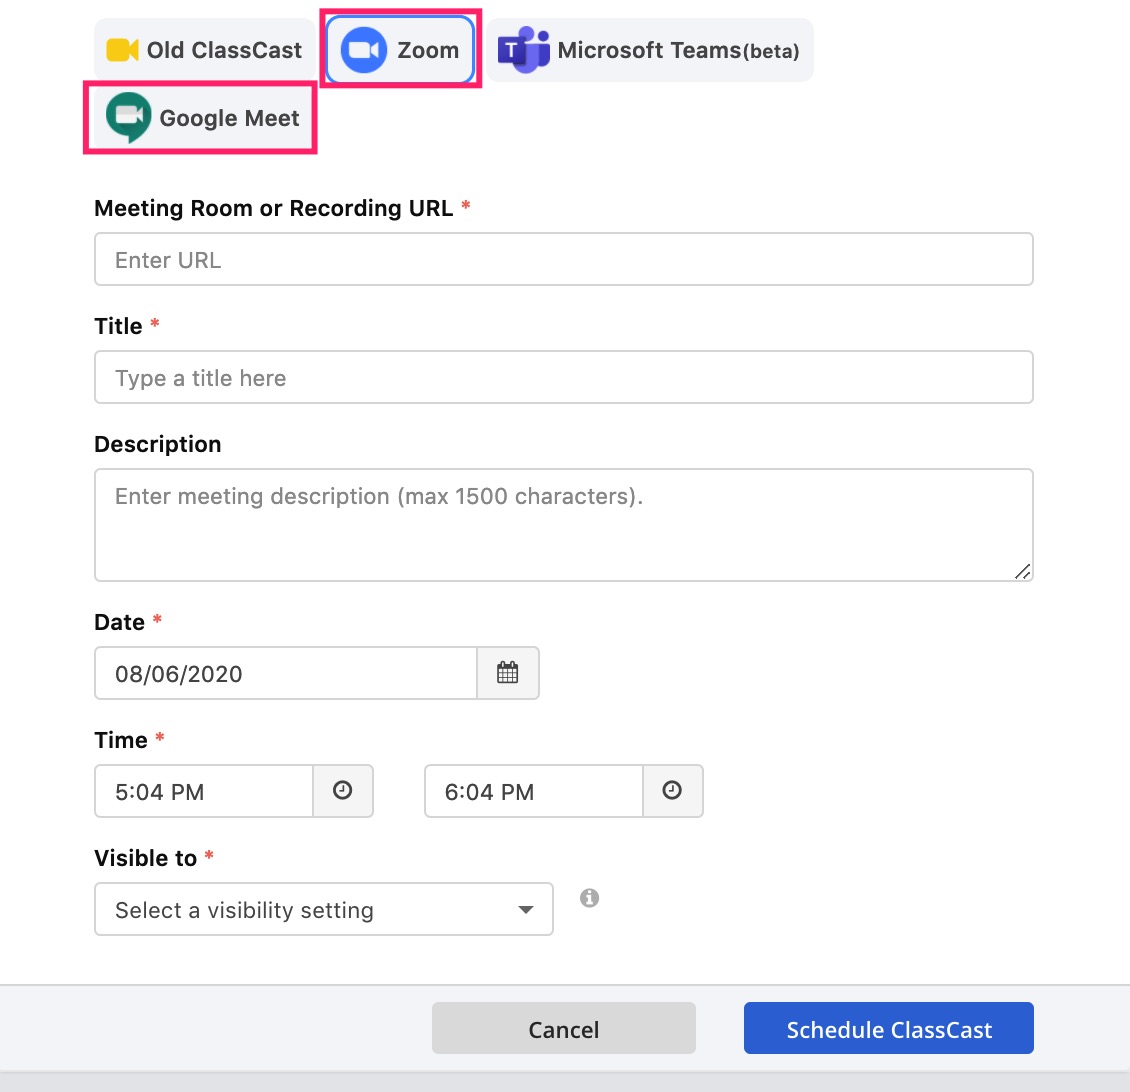This screenshot has width=1130, height=1092.
Task: Grab the description resize handle
Action: [x=1023, y=571]
